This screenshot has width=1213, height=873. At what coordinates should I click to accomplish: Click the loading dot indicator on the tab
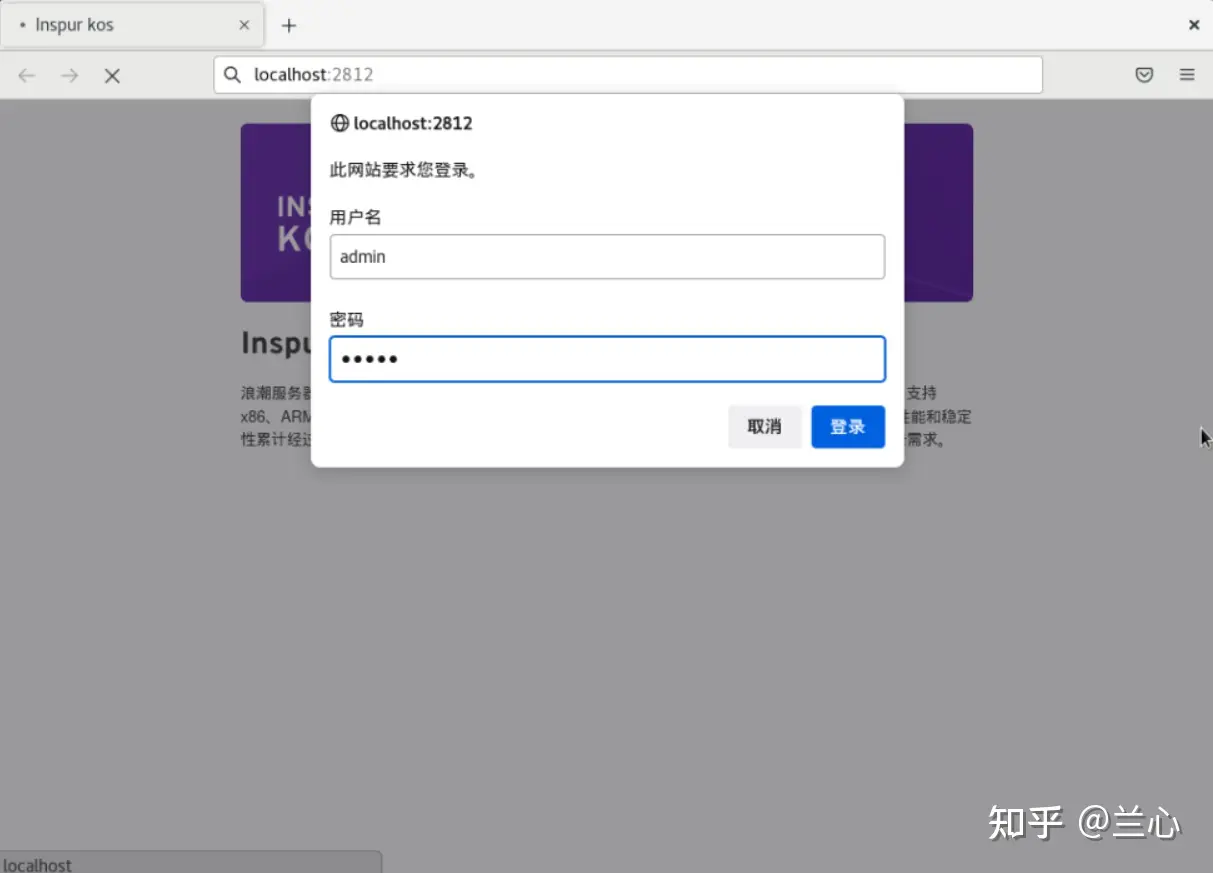22,25
